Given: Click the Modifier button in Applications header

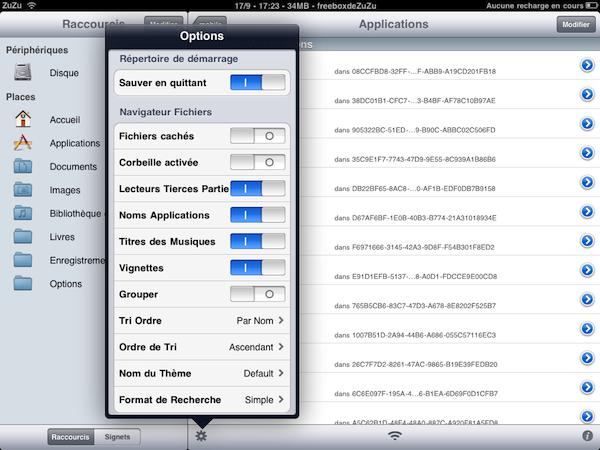Looking at the screenshot, I should (x=576, y=24).
